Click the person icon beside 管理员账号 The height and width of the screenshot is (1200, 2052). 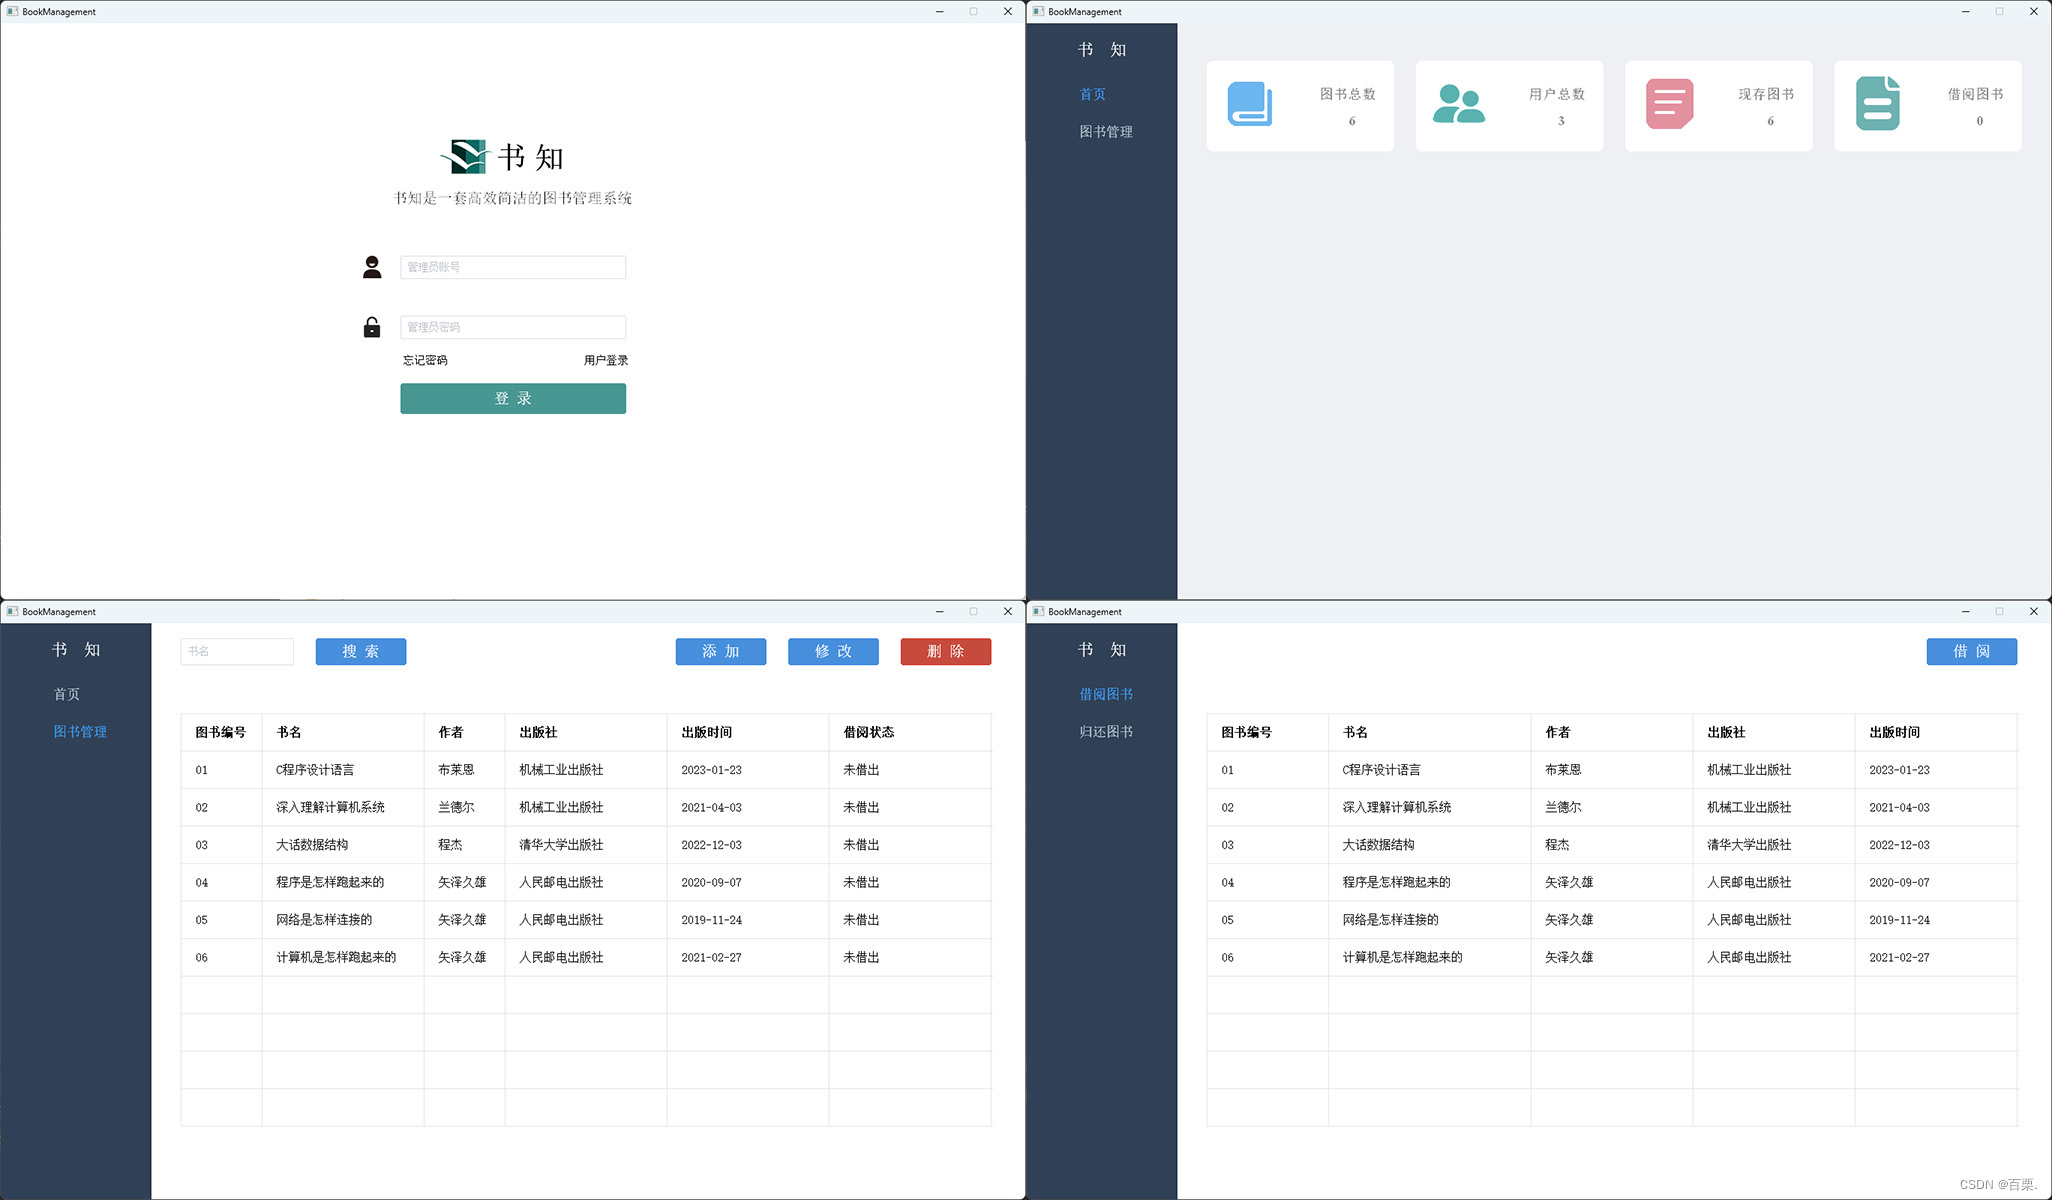point(372,267)
